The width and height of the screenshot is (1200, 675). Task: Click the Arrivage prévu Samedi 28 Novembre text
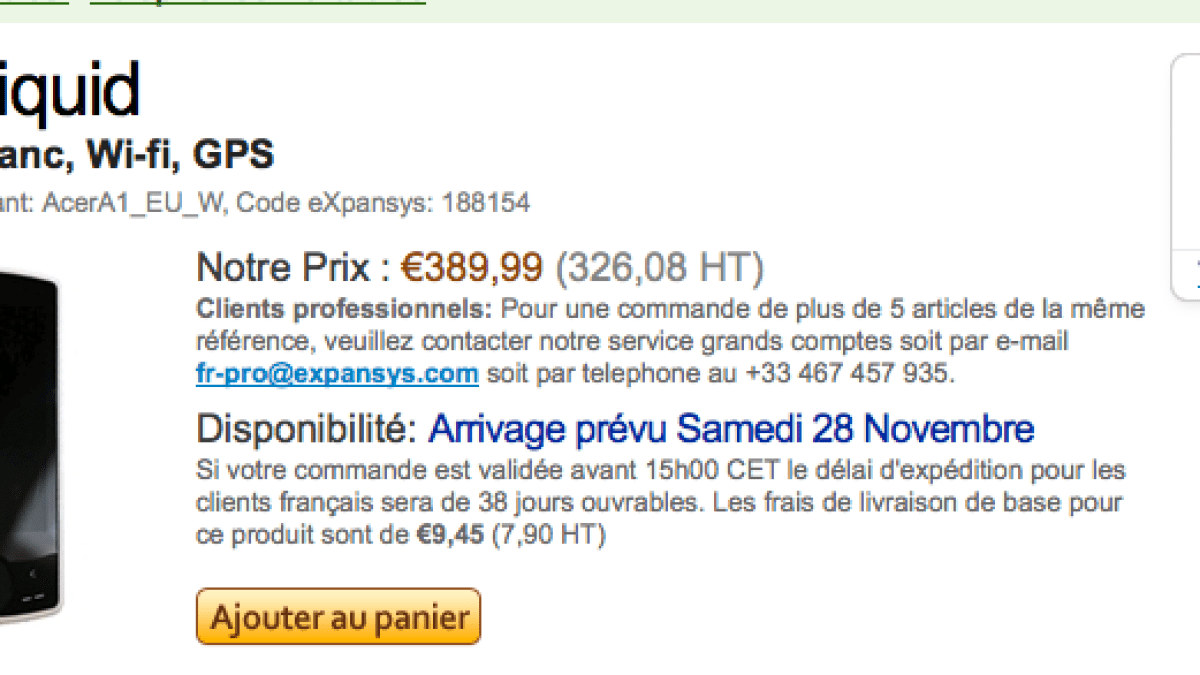731,429
